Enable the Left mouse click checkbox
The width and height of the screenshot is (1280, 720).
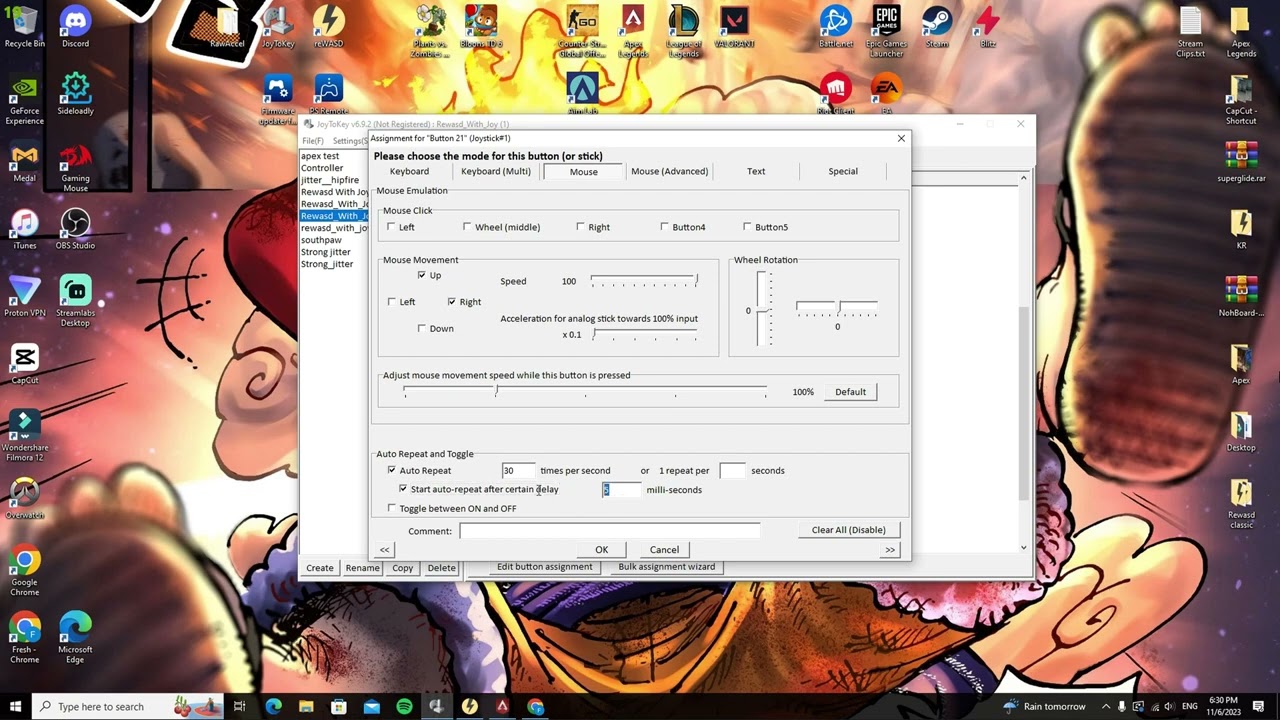point(392,227)
